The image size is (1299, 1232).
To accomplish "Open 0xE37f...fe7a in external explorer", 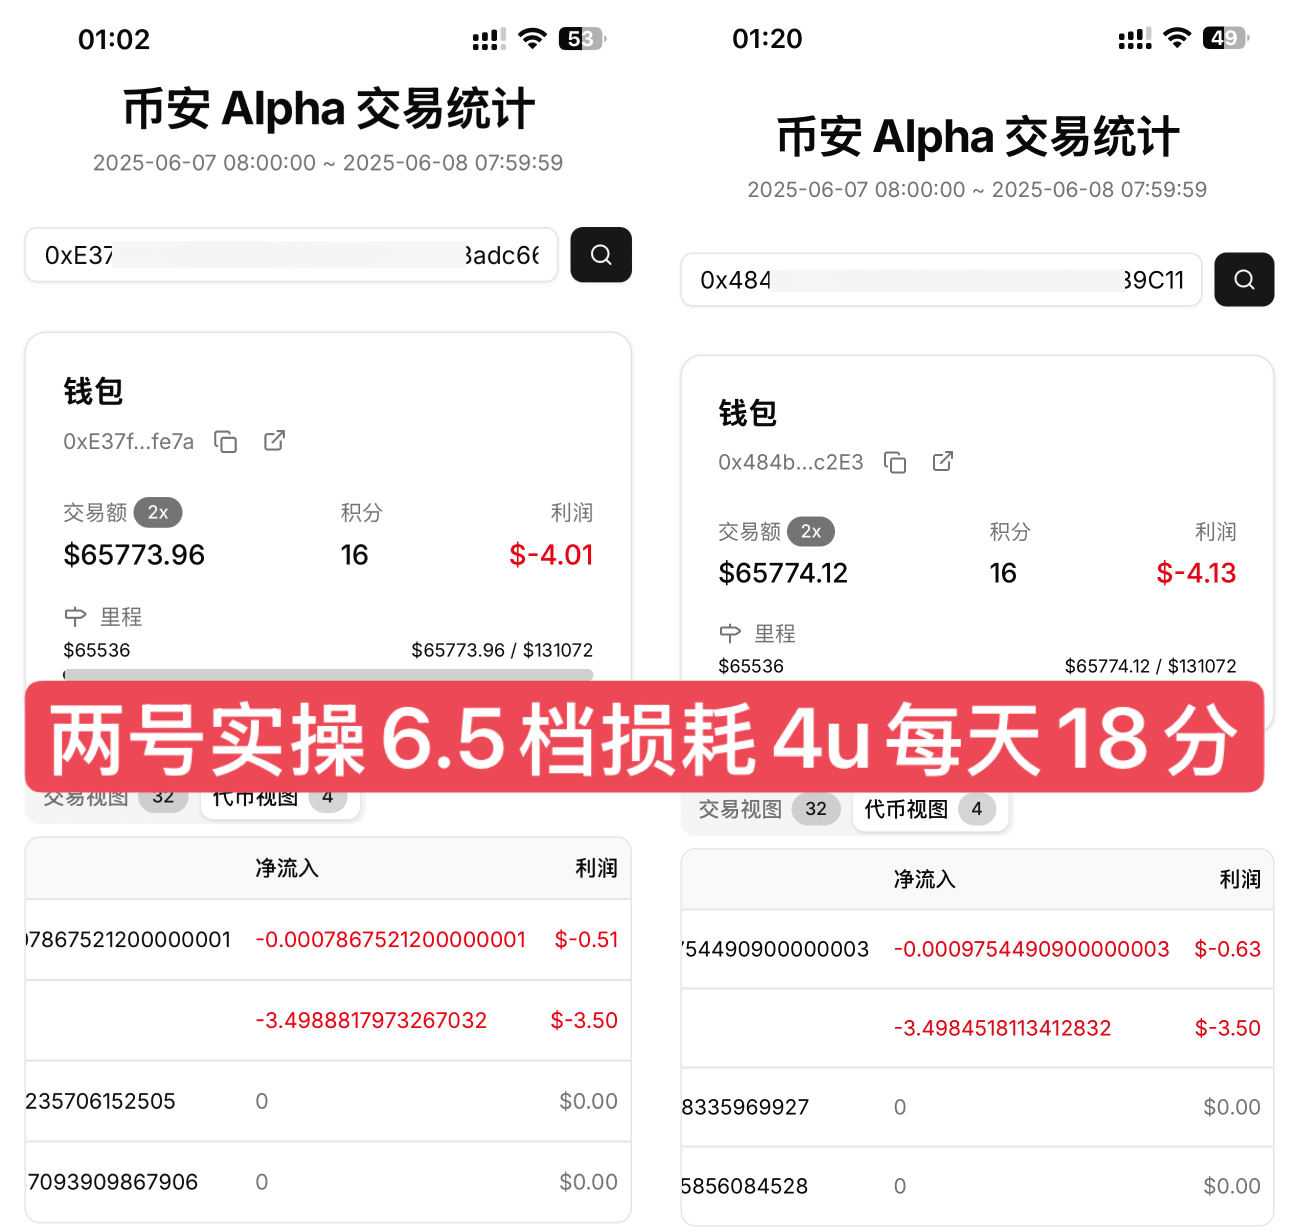I will coord(274,441).
